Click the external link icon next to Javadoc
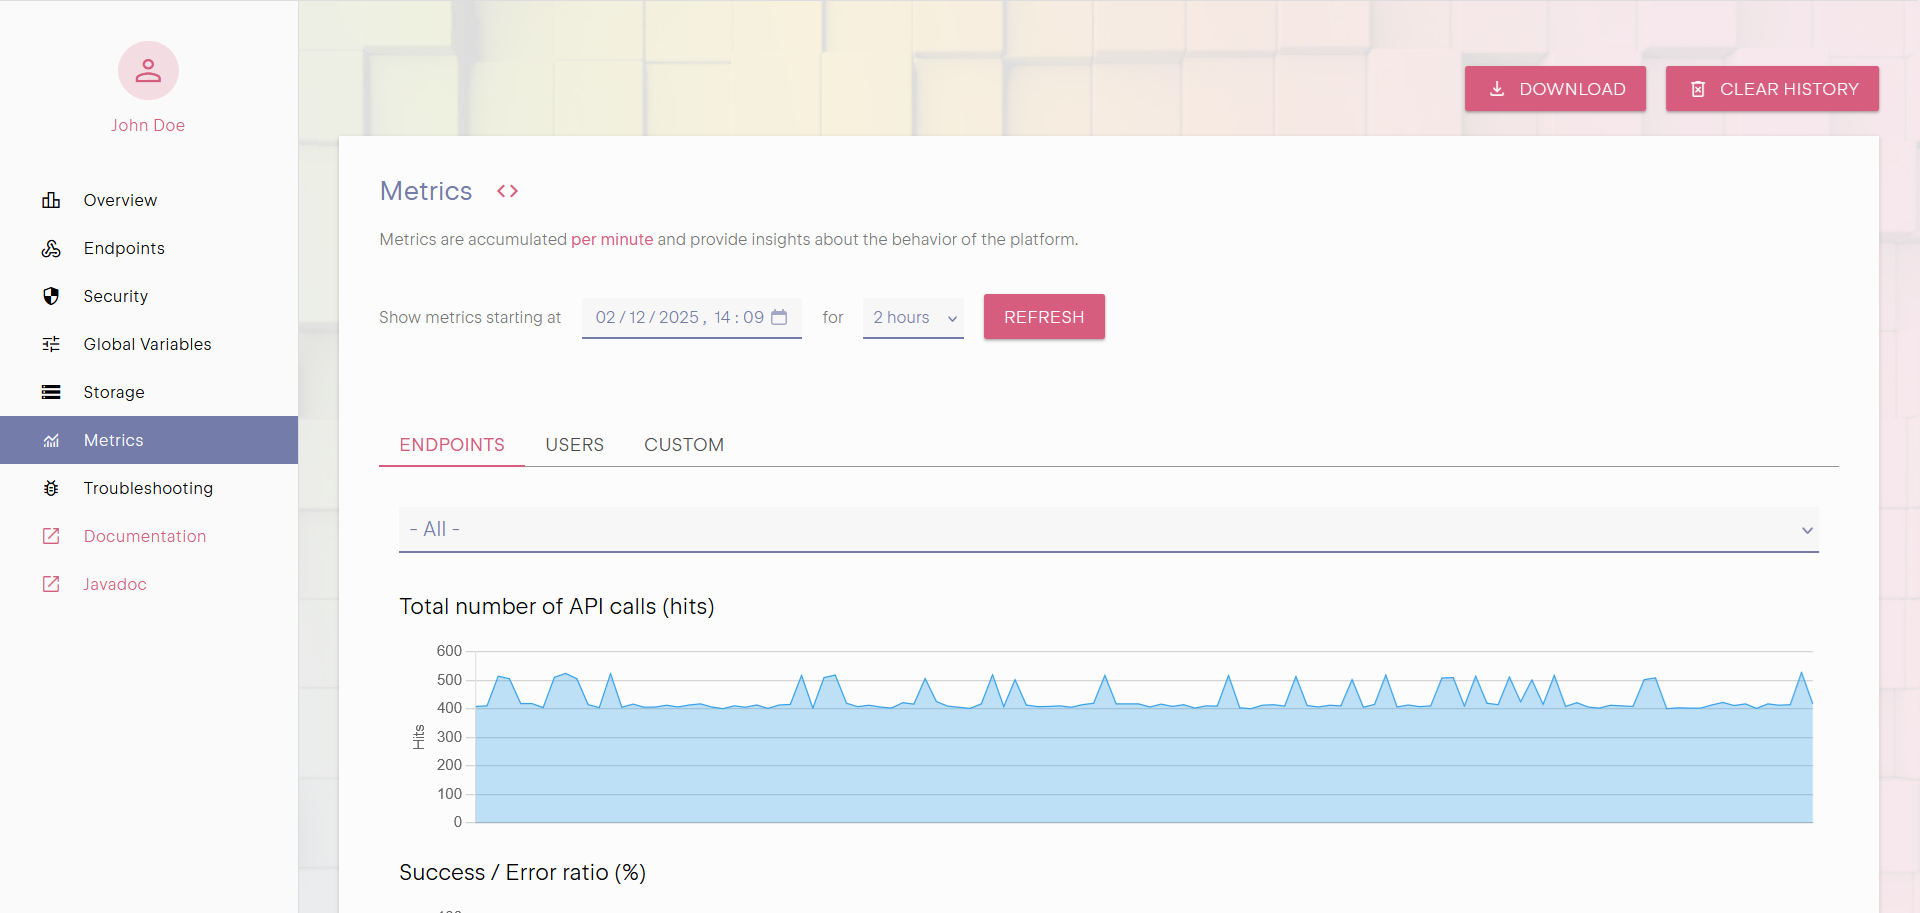Image resolution: width=1920 pixels, height=913 pixels. click(x=51, y=584)
